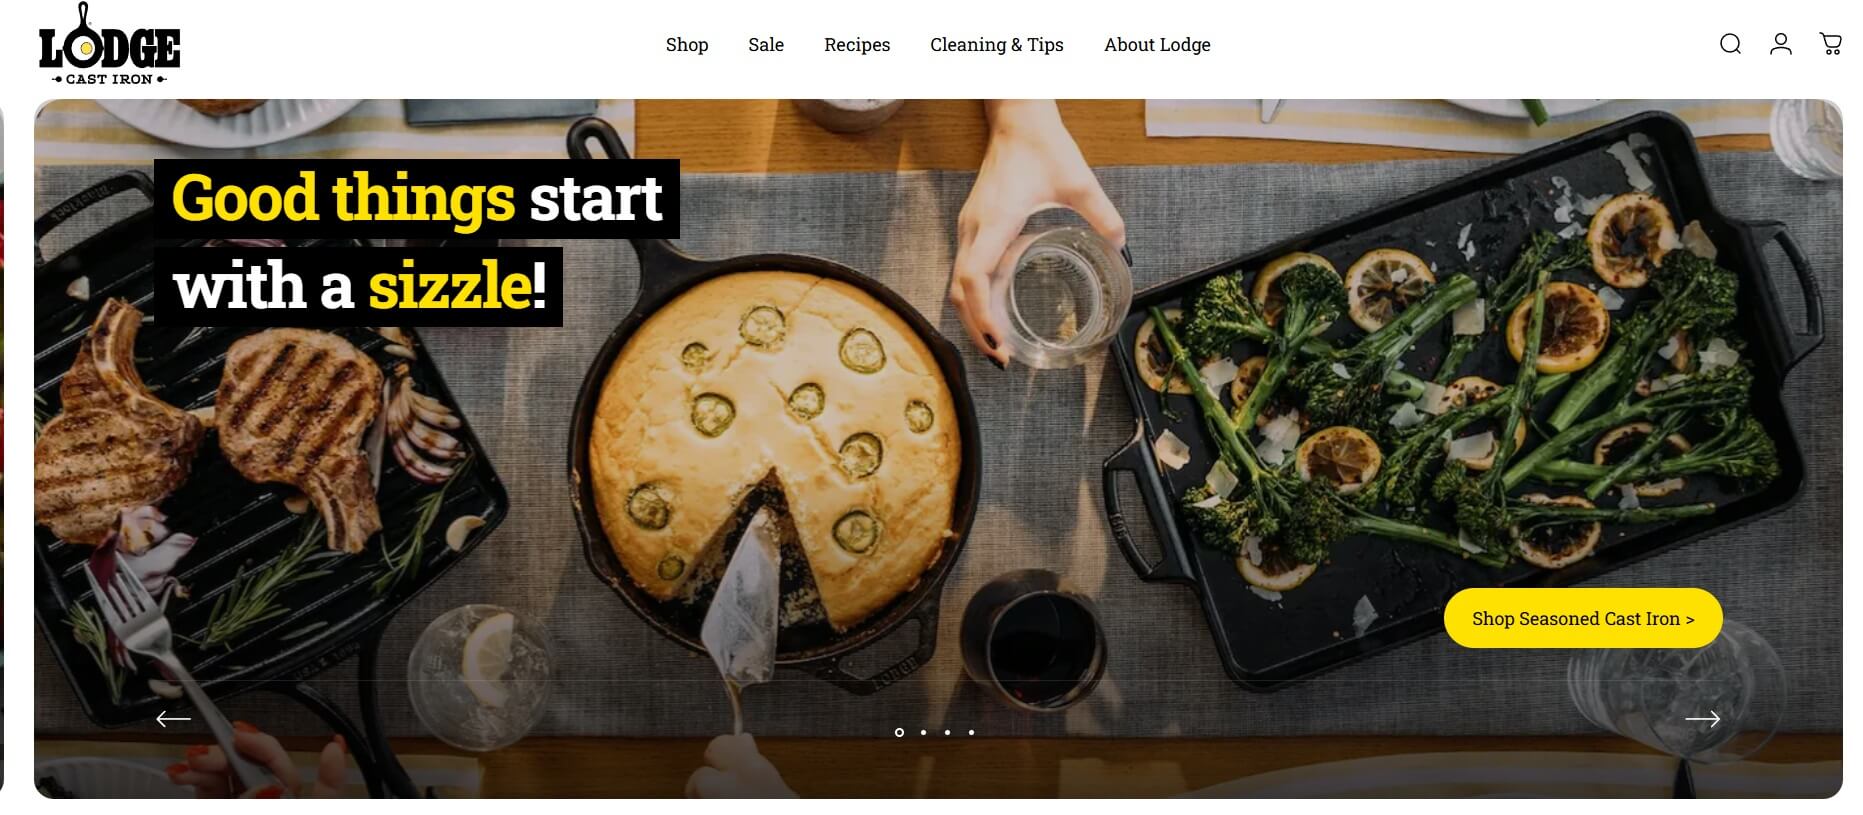Switch to the third carousel dot
1863x815 pixels.
(947, 732)
